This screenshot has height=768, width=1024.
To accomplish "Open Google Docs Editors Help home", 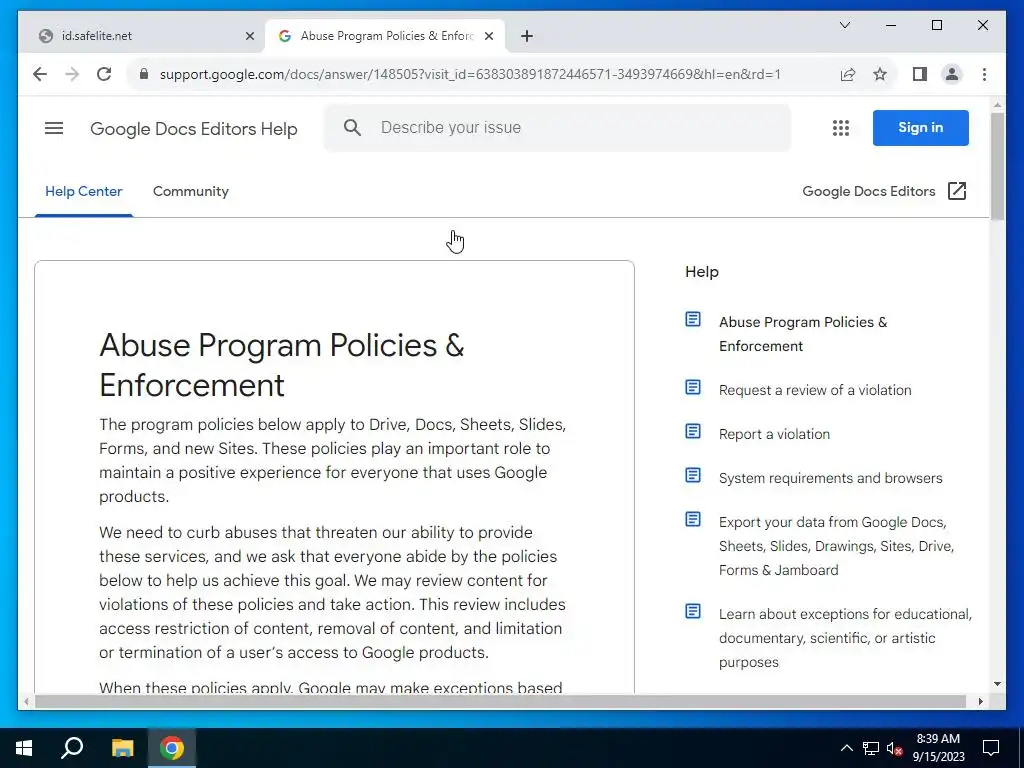I will (193, 129).
